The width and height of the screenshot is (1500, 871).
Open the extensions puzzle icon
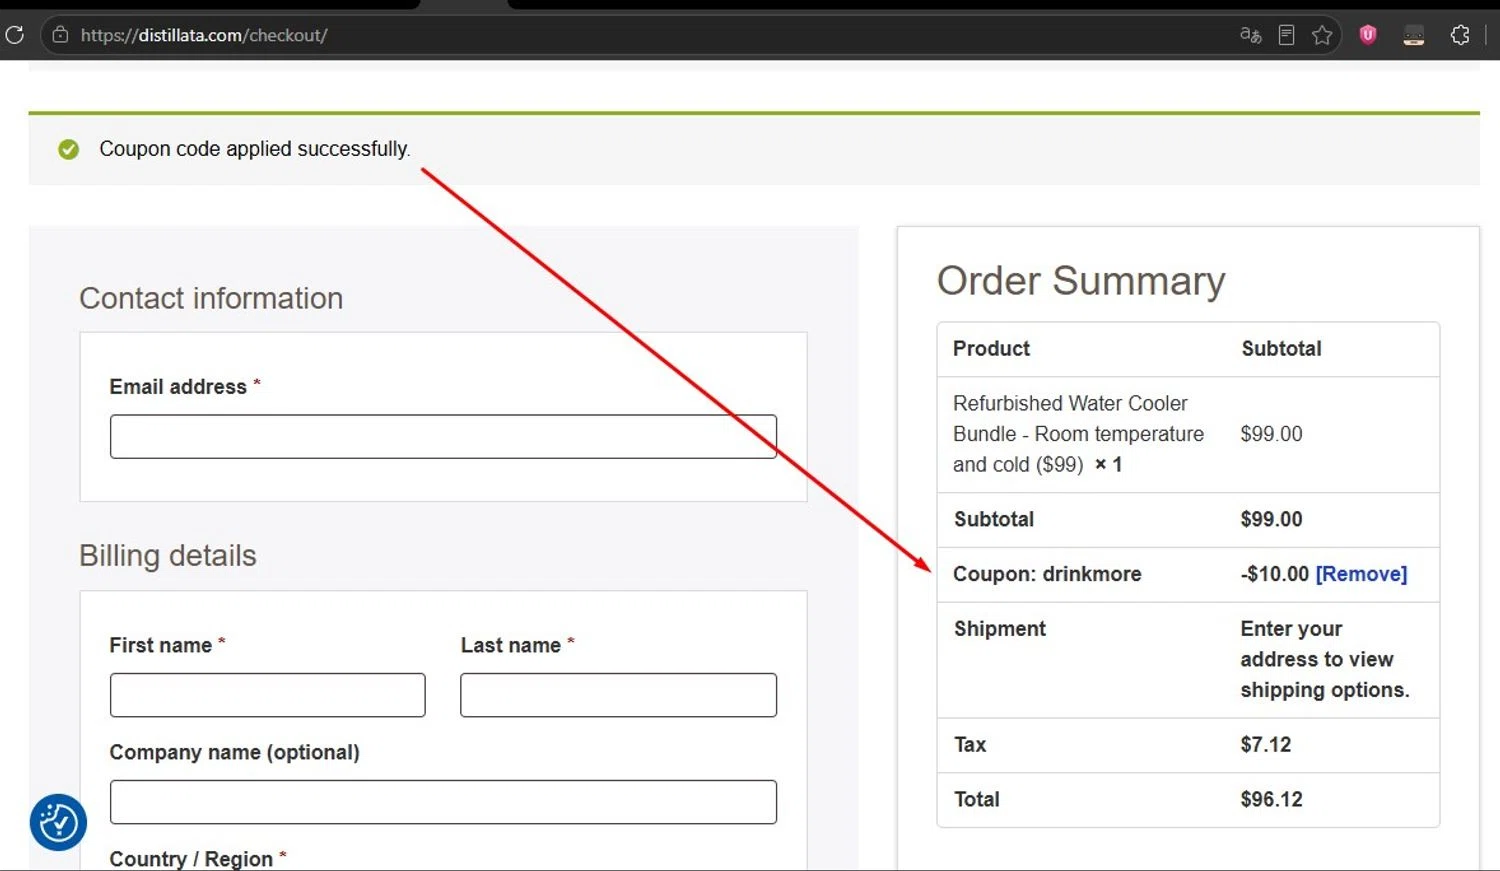click(1460, 35)
